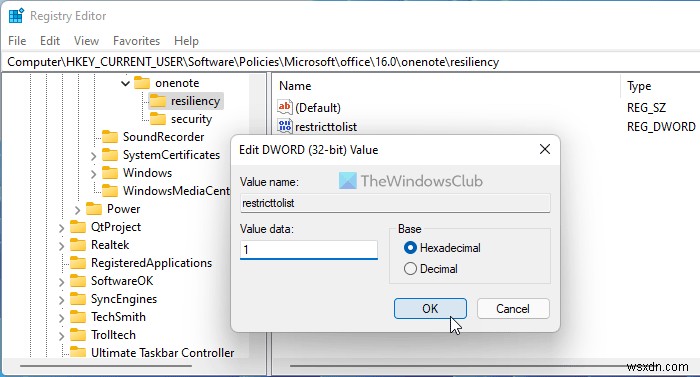Open the File menu

17,41
